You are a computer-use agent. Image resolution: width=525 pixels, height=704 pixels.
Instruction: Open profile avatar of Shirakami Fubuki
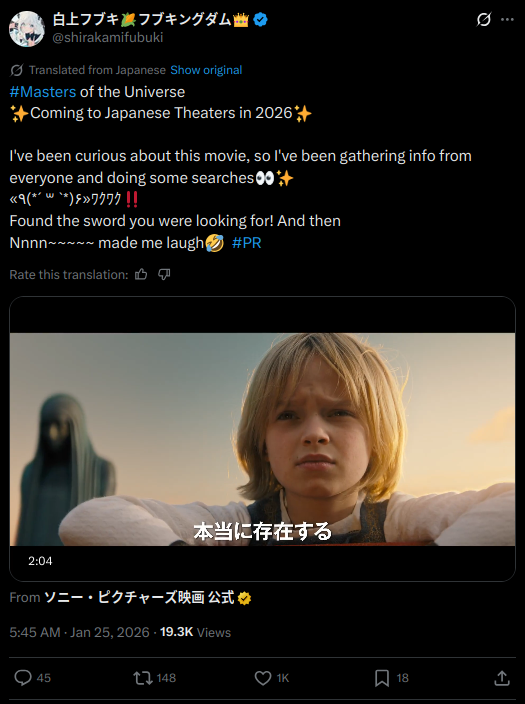point(27,29)
